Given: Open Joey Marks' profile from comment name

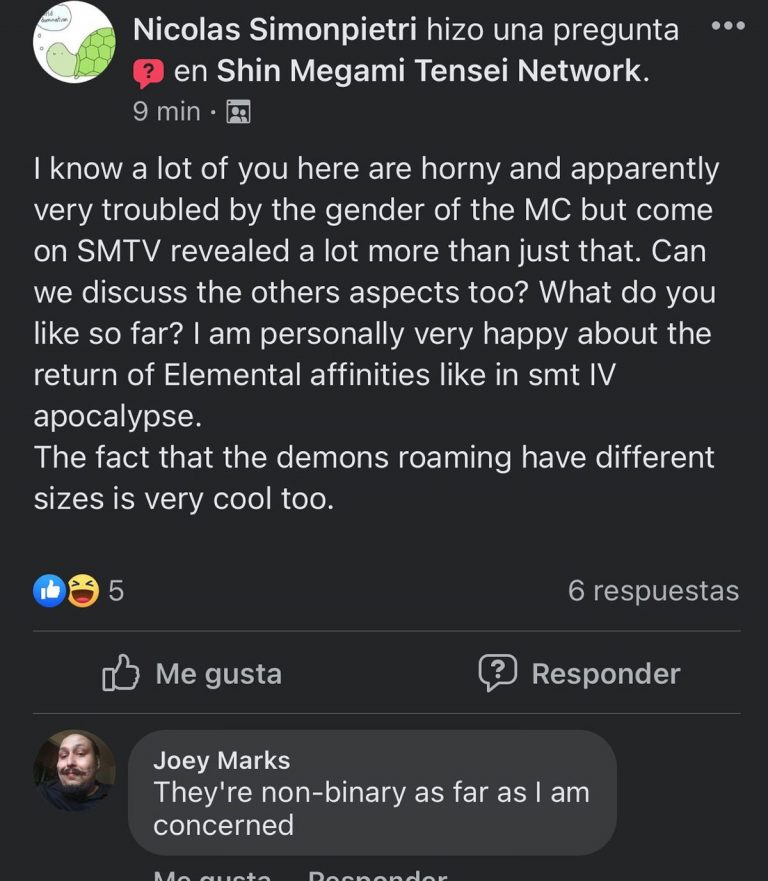Looking at the screenshot, I should point(221,760).
